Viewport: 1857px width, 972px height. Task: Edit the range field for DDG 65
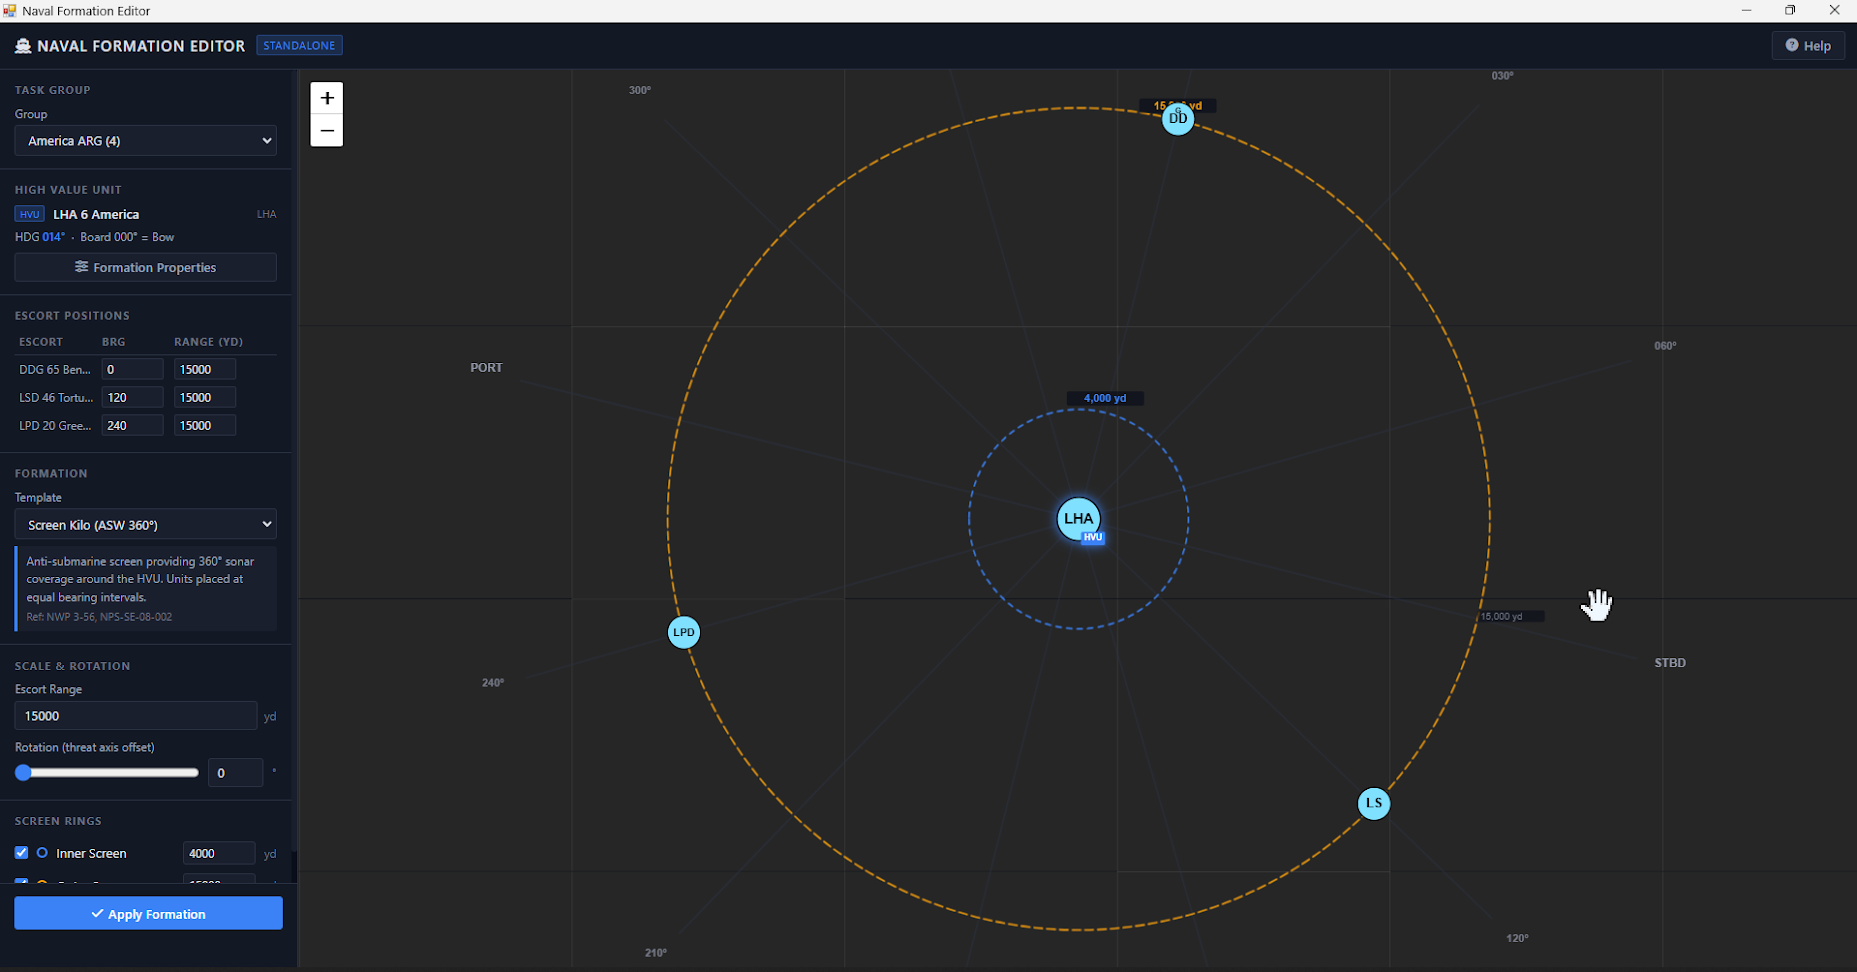click(205, 370)
